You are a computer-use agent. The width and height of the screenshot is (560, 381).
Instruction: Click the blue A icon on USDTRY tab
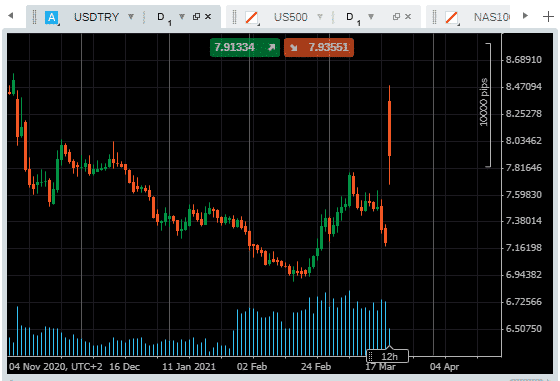(x=51, y=17)
